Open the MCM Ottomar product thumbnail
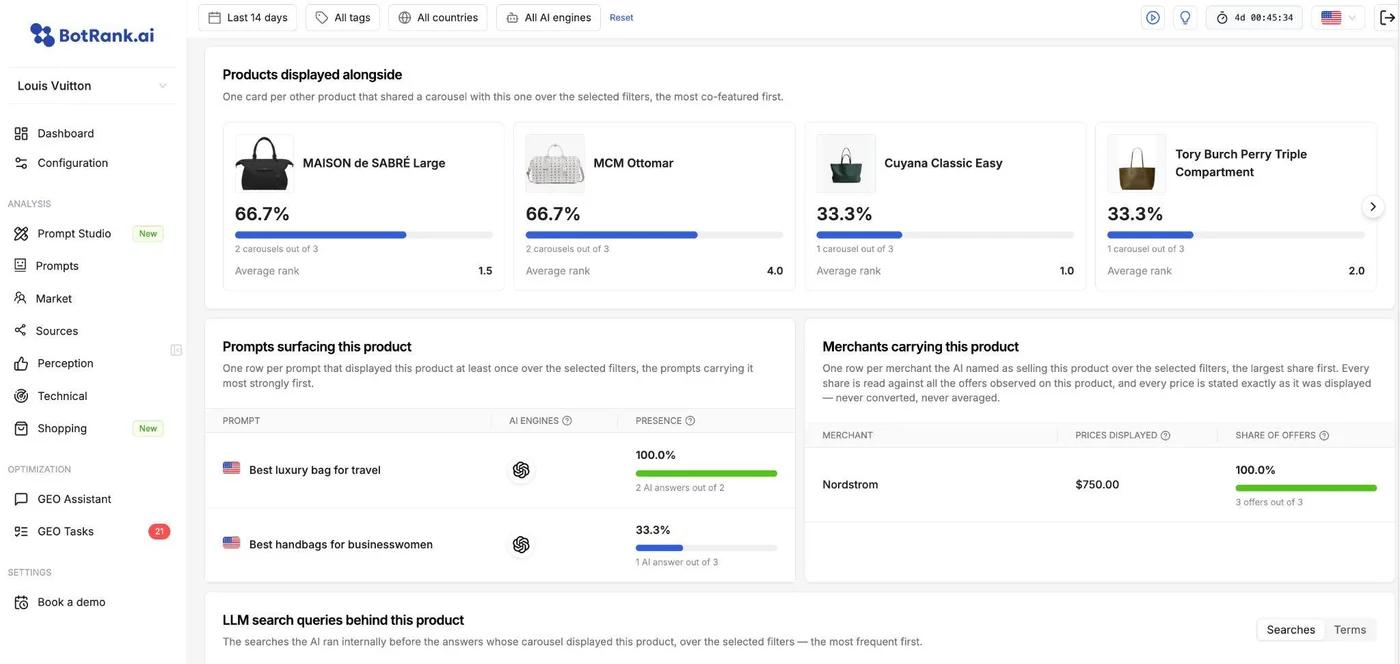The width and height of the screenshot is (1400, 664). [x=555, y=163]
